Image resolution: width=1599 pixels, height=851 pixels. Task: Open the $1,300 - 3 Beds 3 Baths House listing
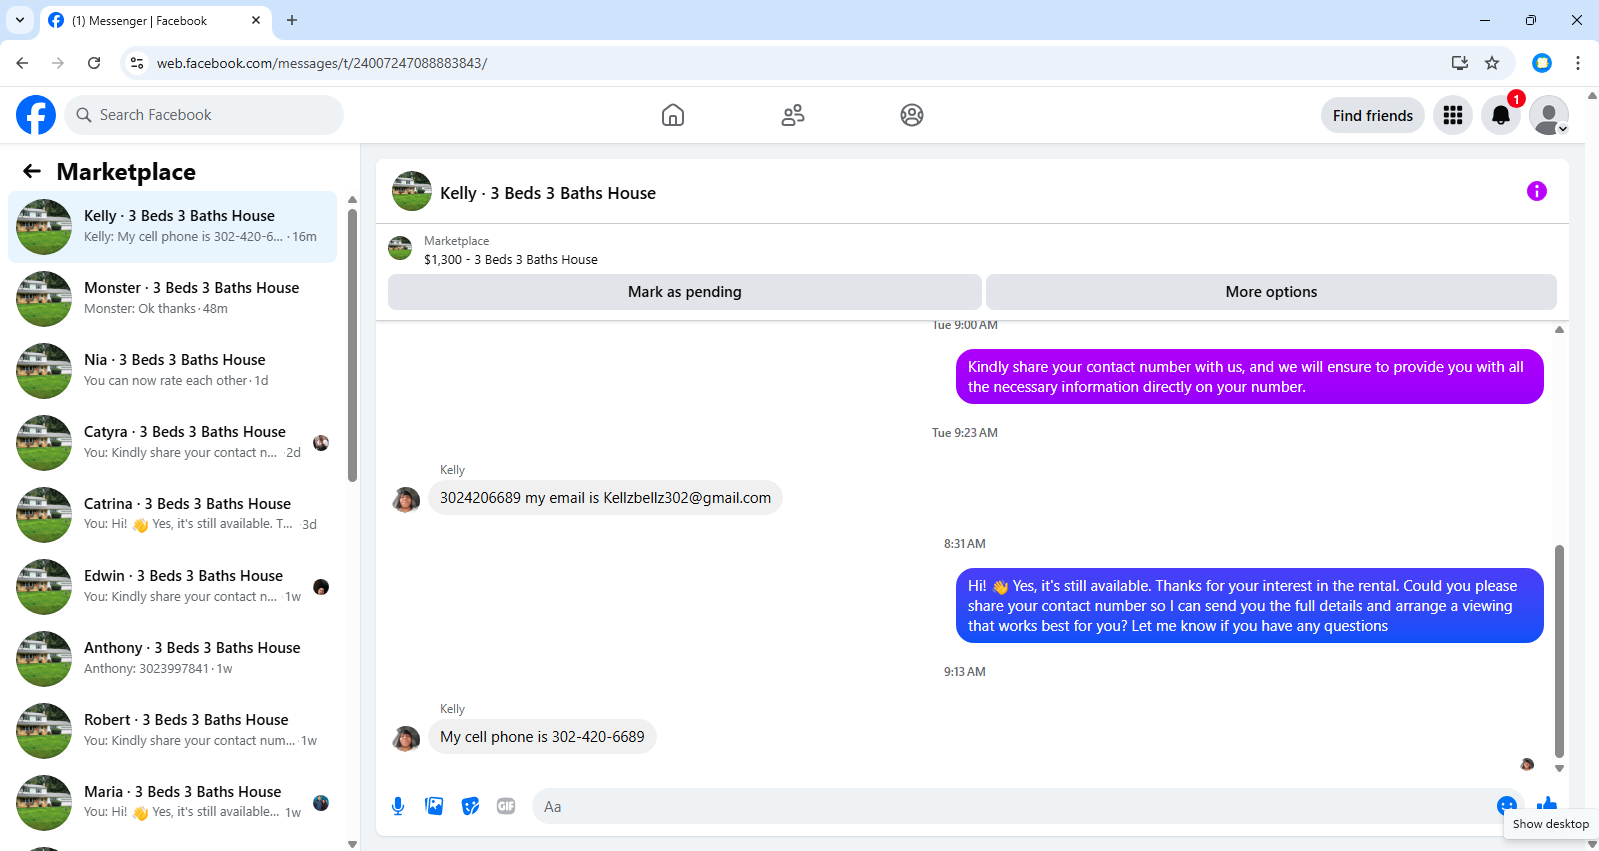510,259
